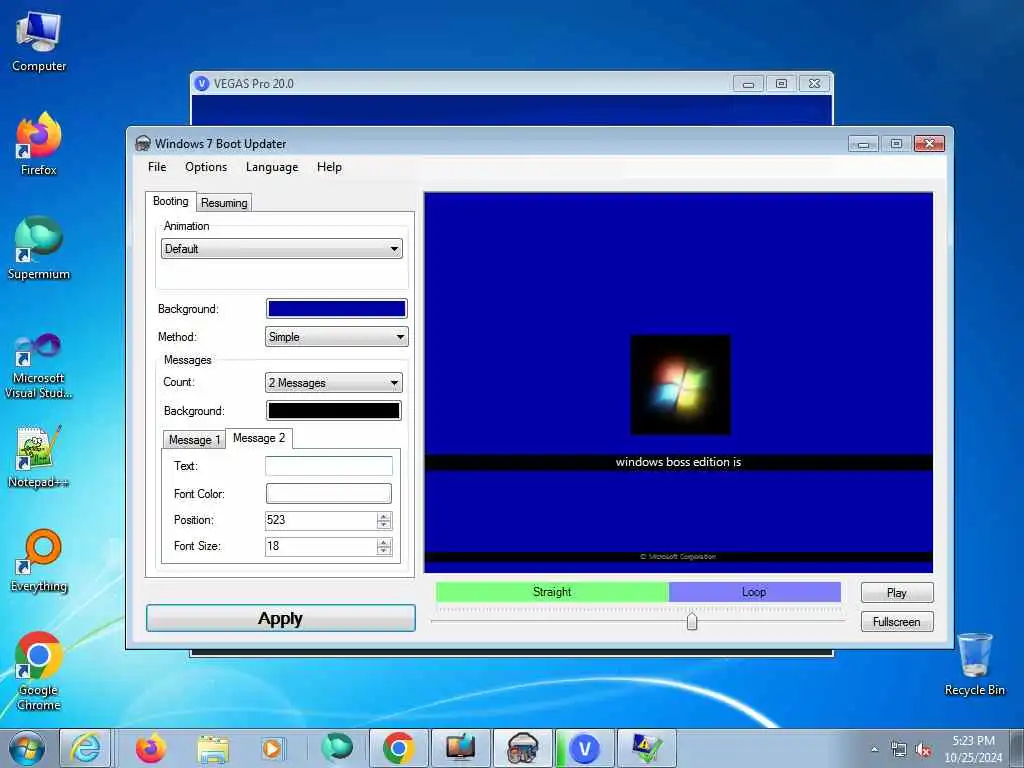
Task: Open the Firefox desktop shortcut
Action: click(x=39, y=144)
